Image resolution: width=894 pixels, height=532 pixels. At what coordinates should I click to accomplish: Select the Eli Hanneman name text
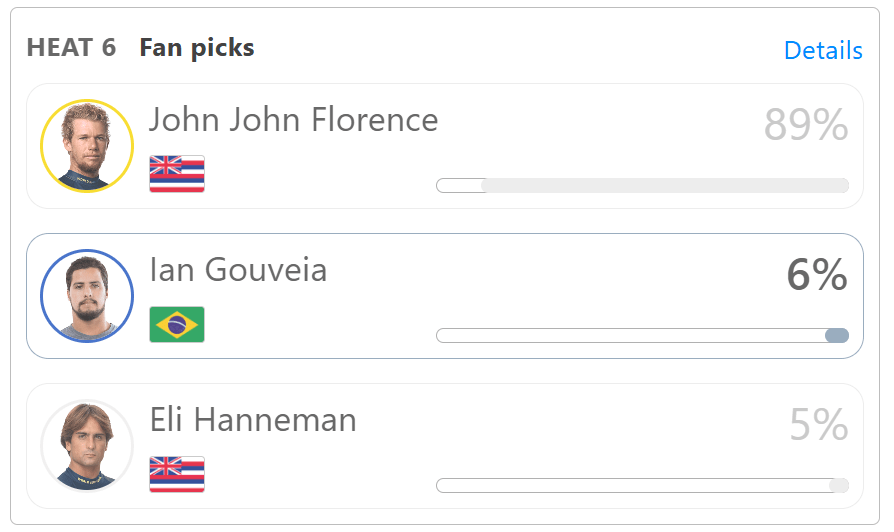click(253, 420)
